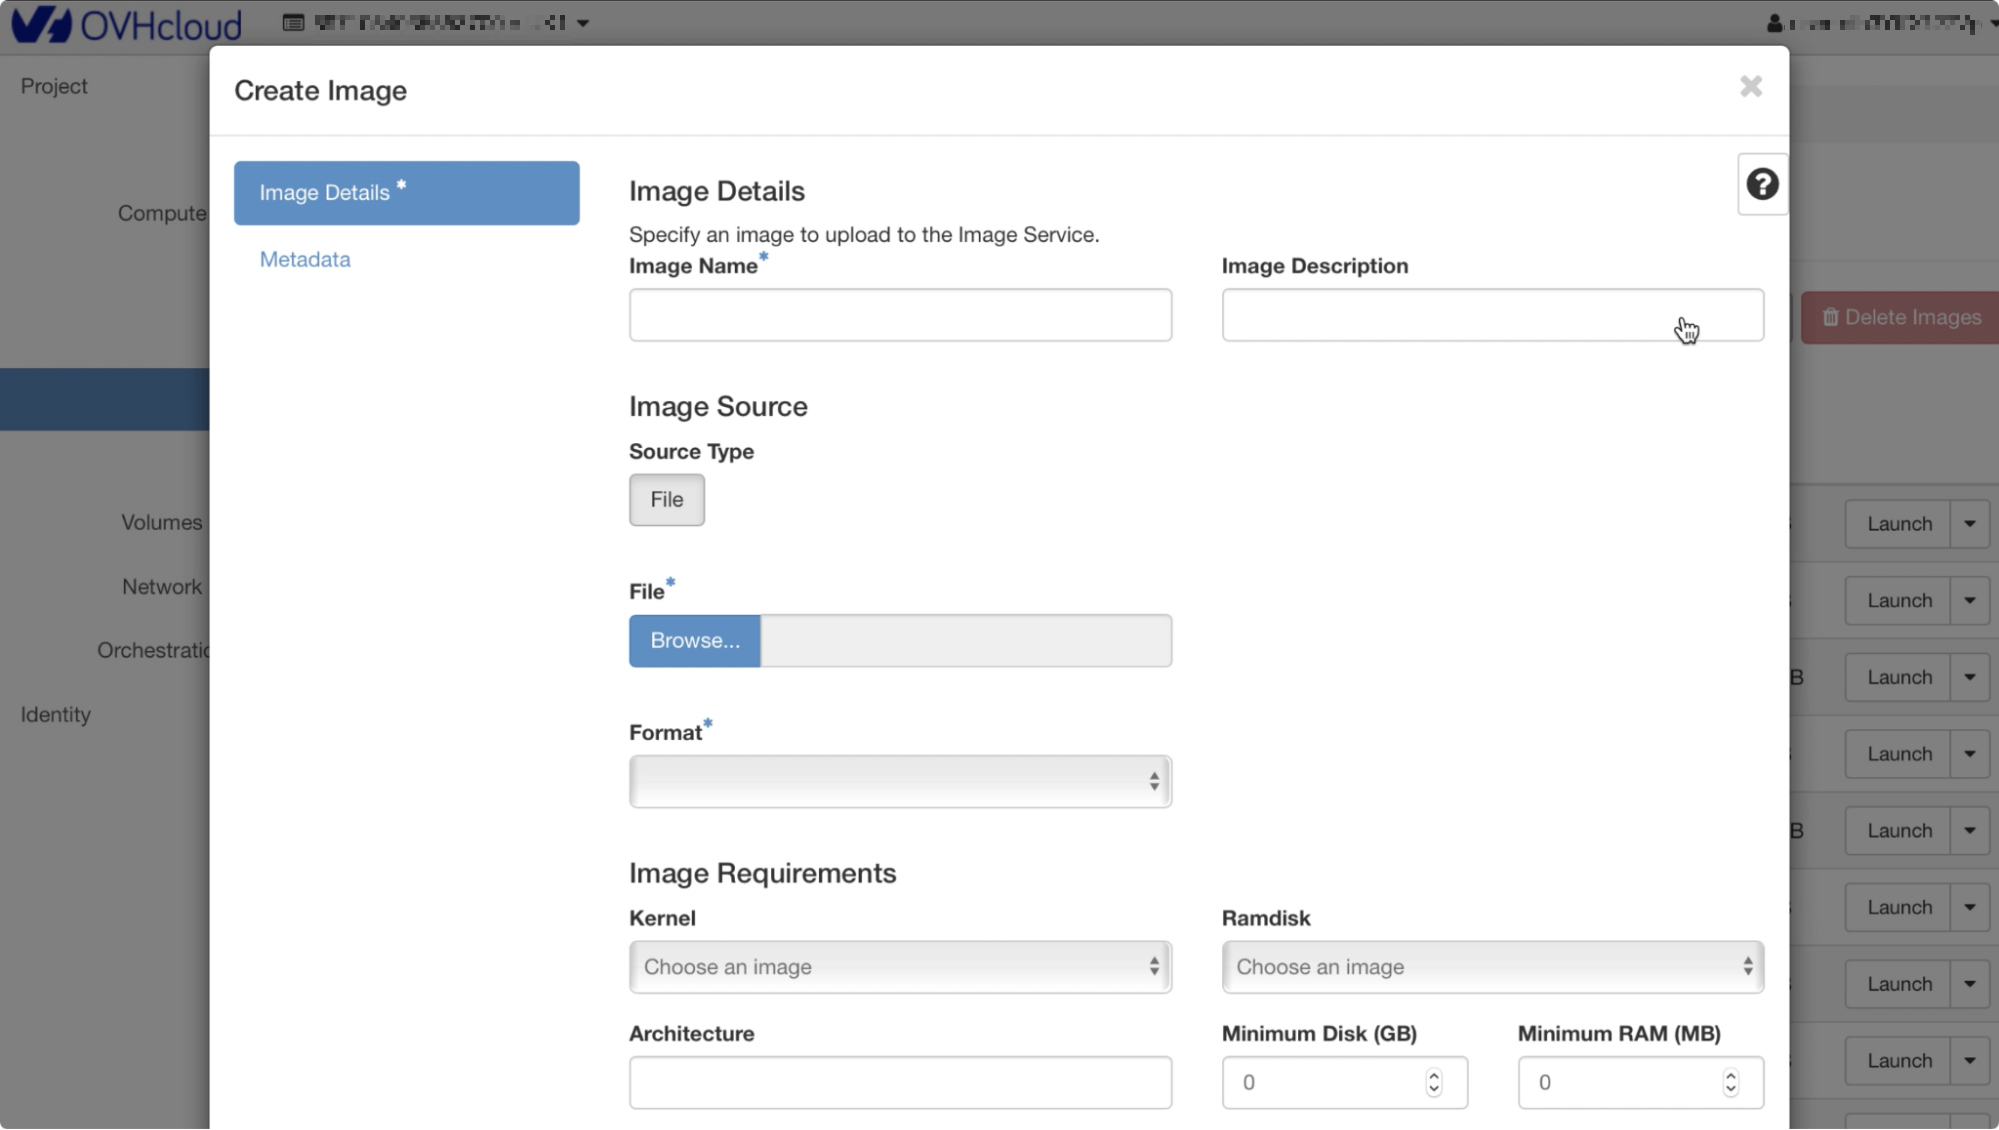The height and width of the screenshot is (1130, 1999).
Task: Increase Minimum Disk (GB) stepper
Action: point(1433,1075)
